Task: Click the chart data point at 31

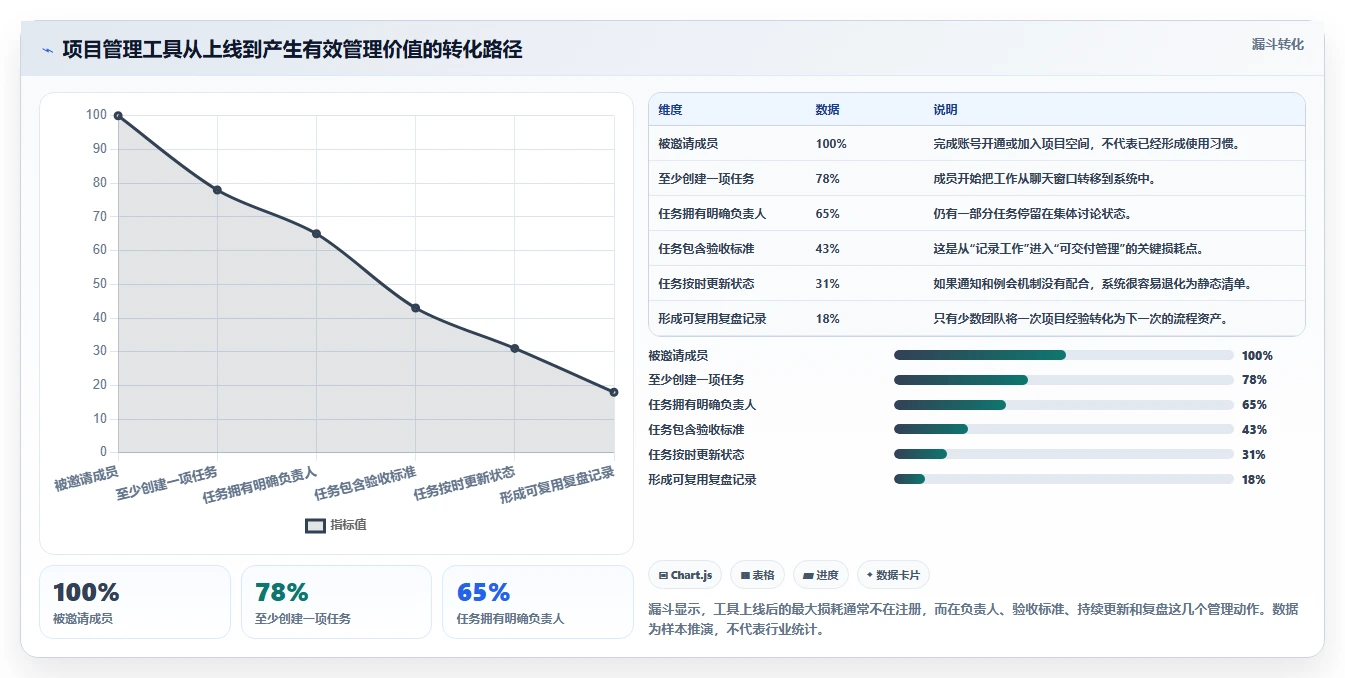Action: pos(514,348)
